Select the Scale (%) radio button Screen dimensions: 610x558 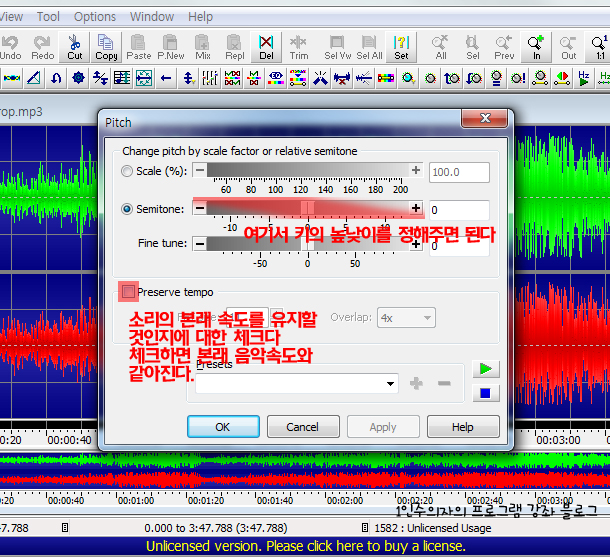(x=126, y=172)
